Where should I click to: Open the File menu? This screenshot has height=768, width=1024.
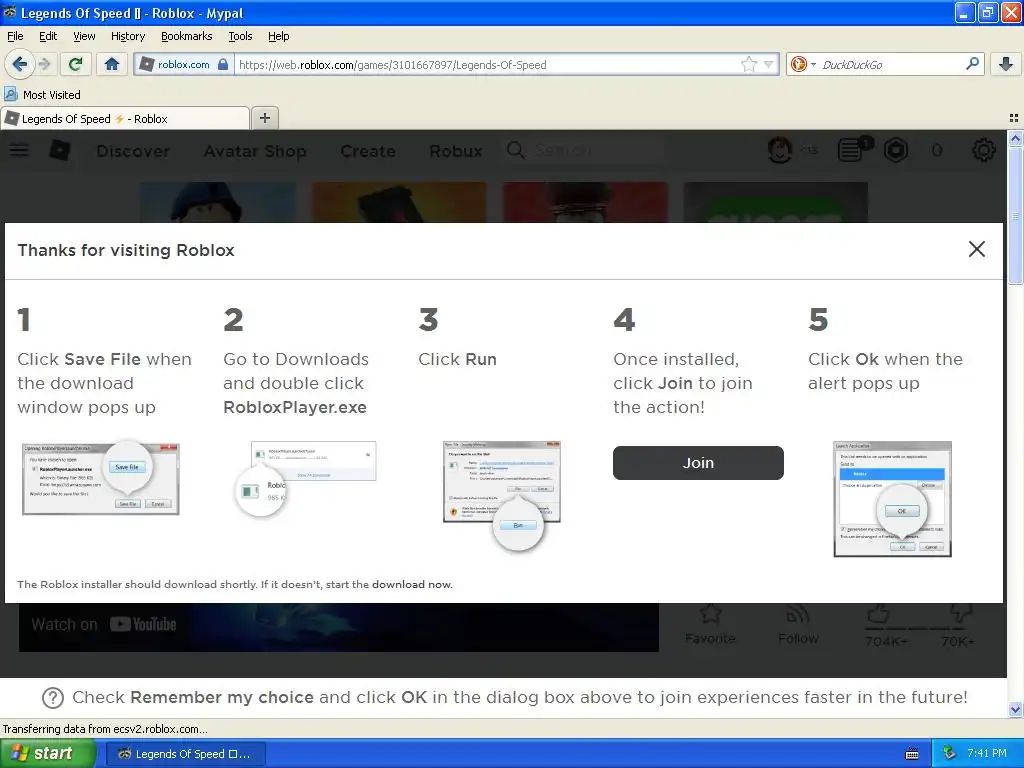tap(15, 36)
